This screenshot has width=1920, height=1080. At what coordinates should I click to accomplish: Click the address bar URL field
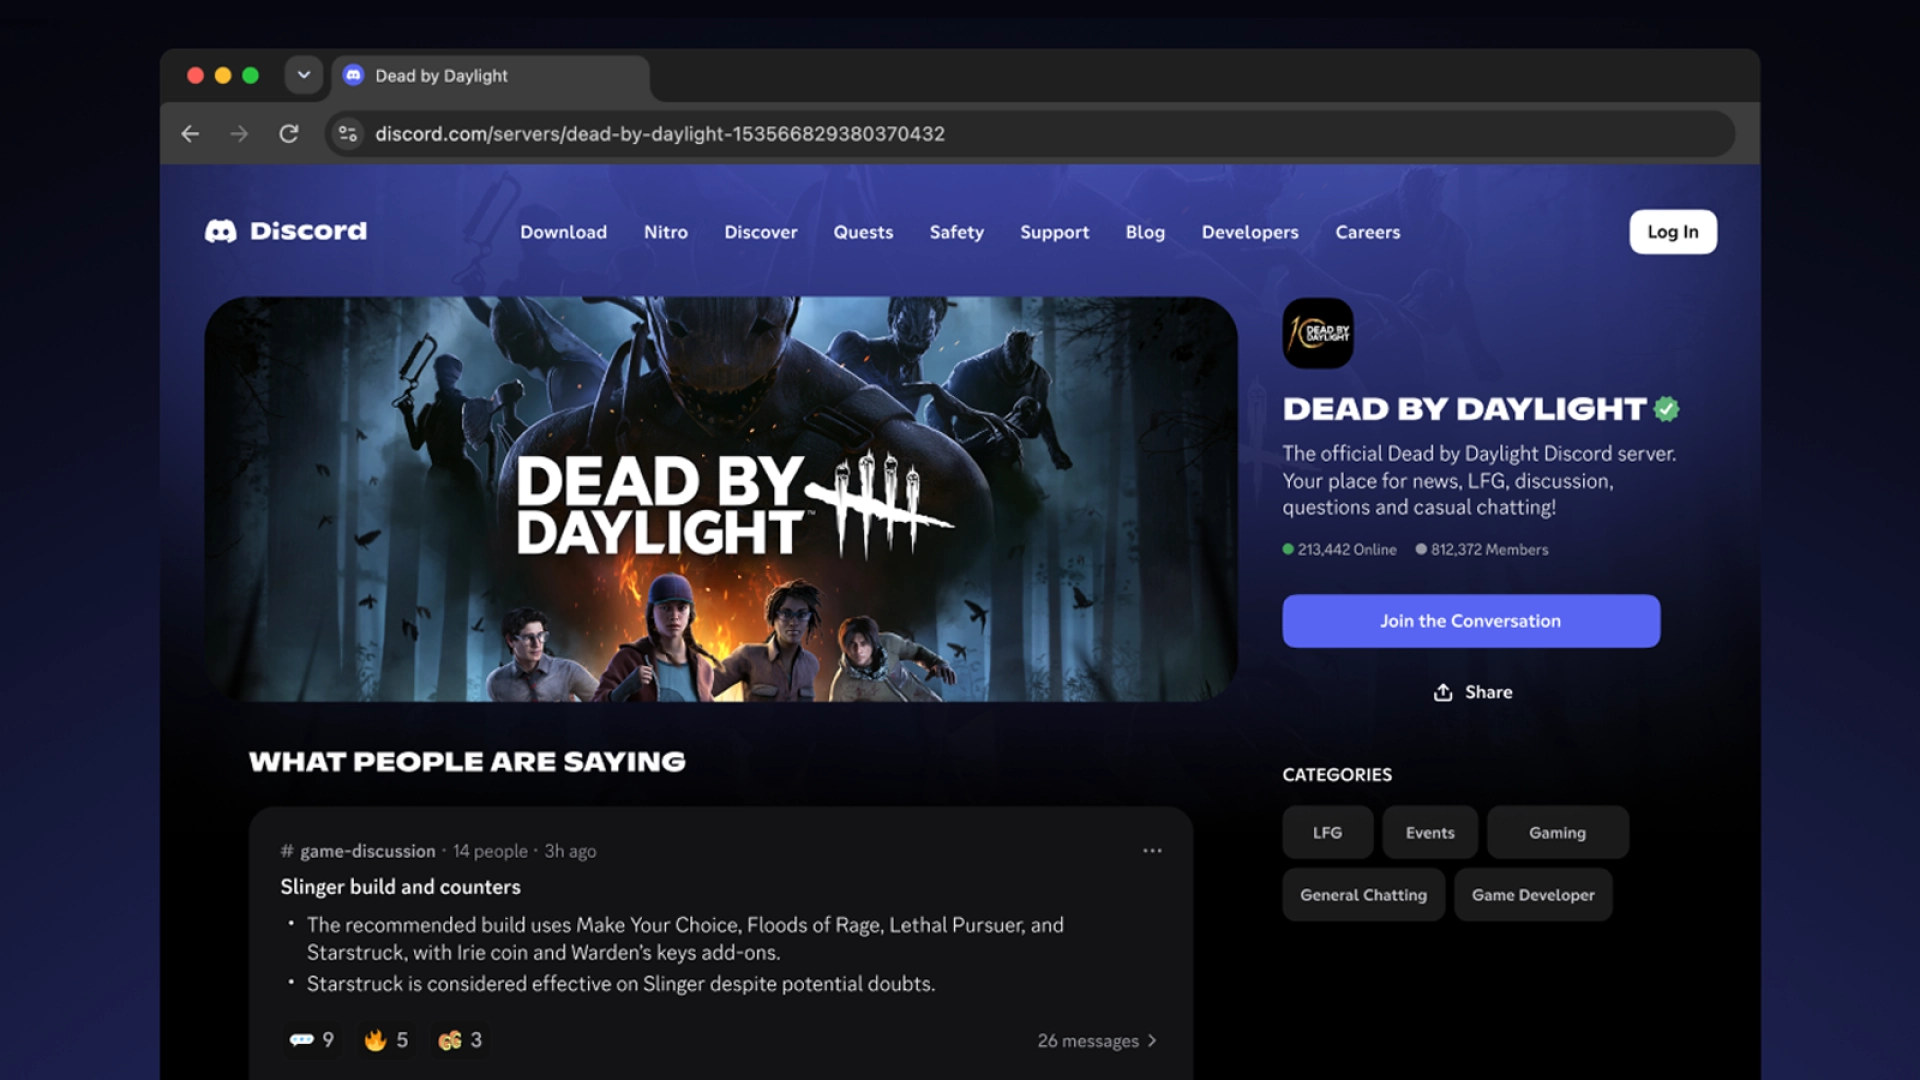pyautogui.click(x=1030, y=134)
